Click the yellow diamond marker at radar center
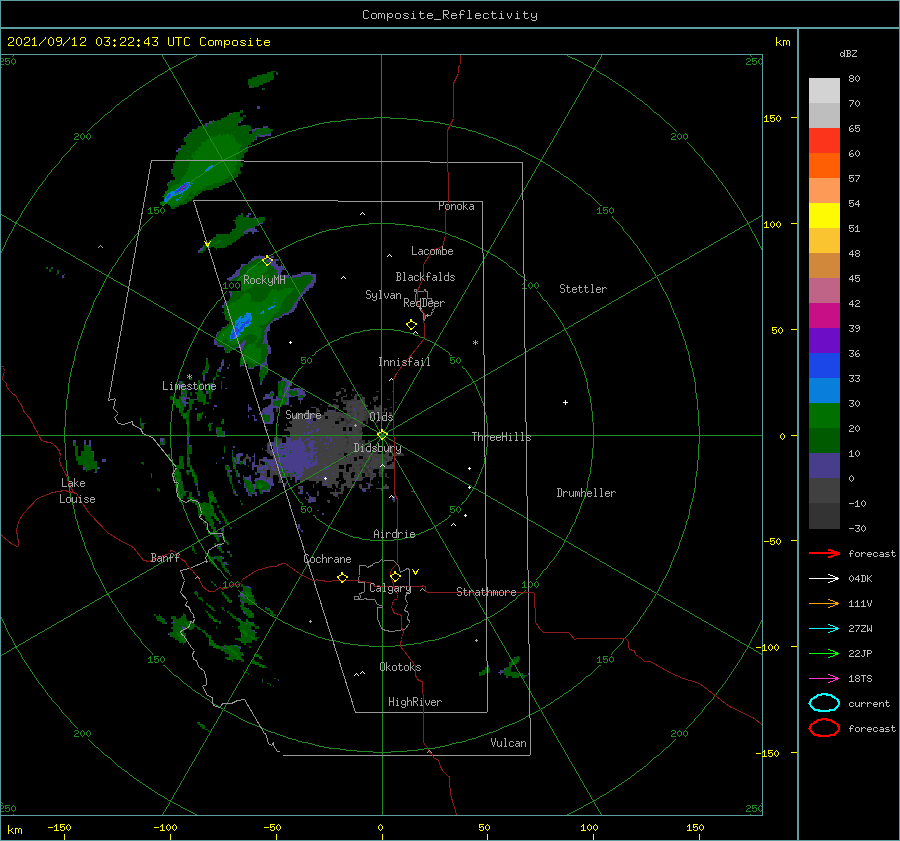This screenshot has height=841, width=900. coord(382,435)
